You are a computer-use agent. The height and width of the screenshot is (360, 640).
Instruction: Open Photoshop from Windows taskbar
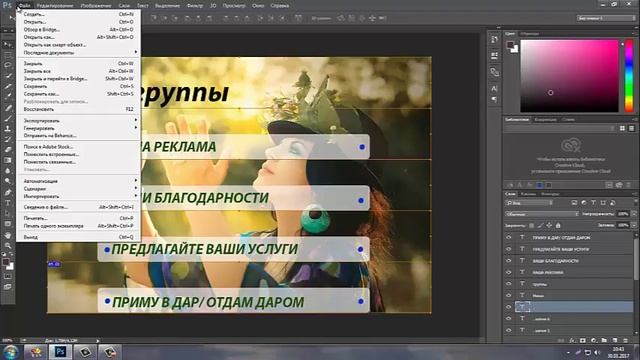60,351
